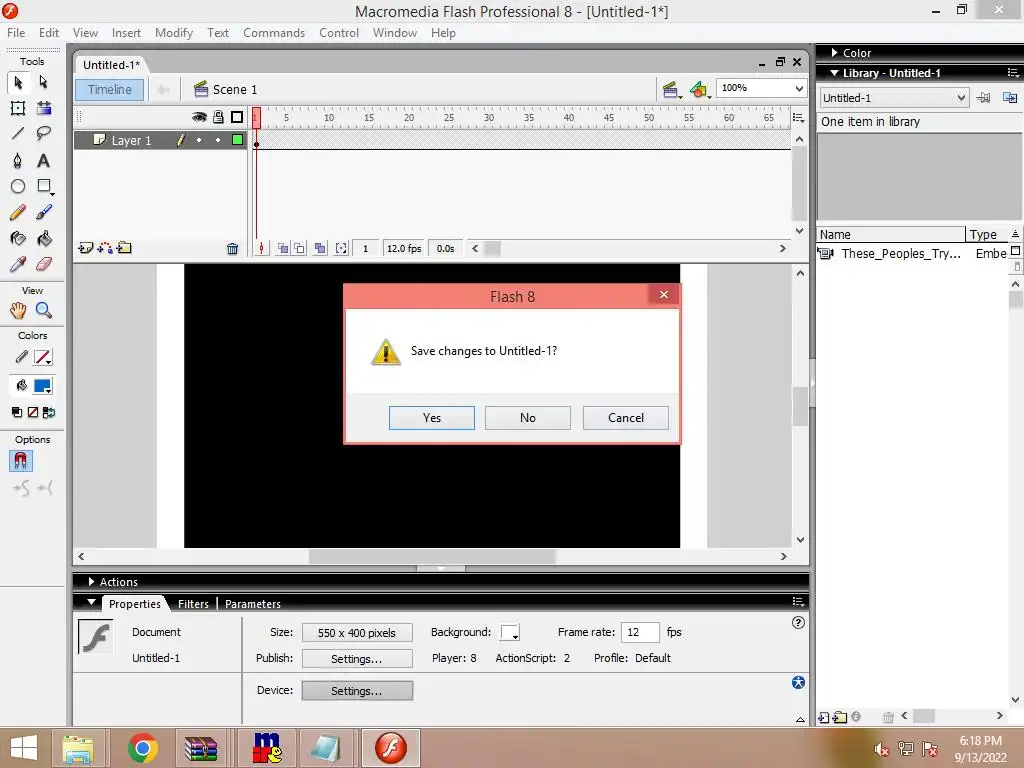Collapse the Library - Untitled-1 panel
The width and height of the screenshot is (1024, 768).
(x=835, y=72)
